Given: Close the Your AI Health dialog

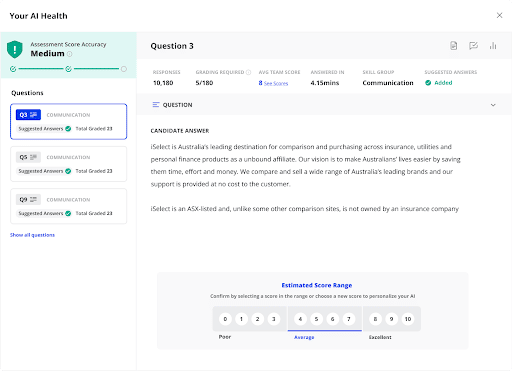Looking at the screenshot, I should click(499, 15).
